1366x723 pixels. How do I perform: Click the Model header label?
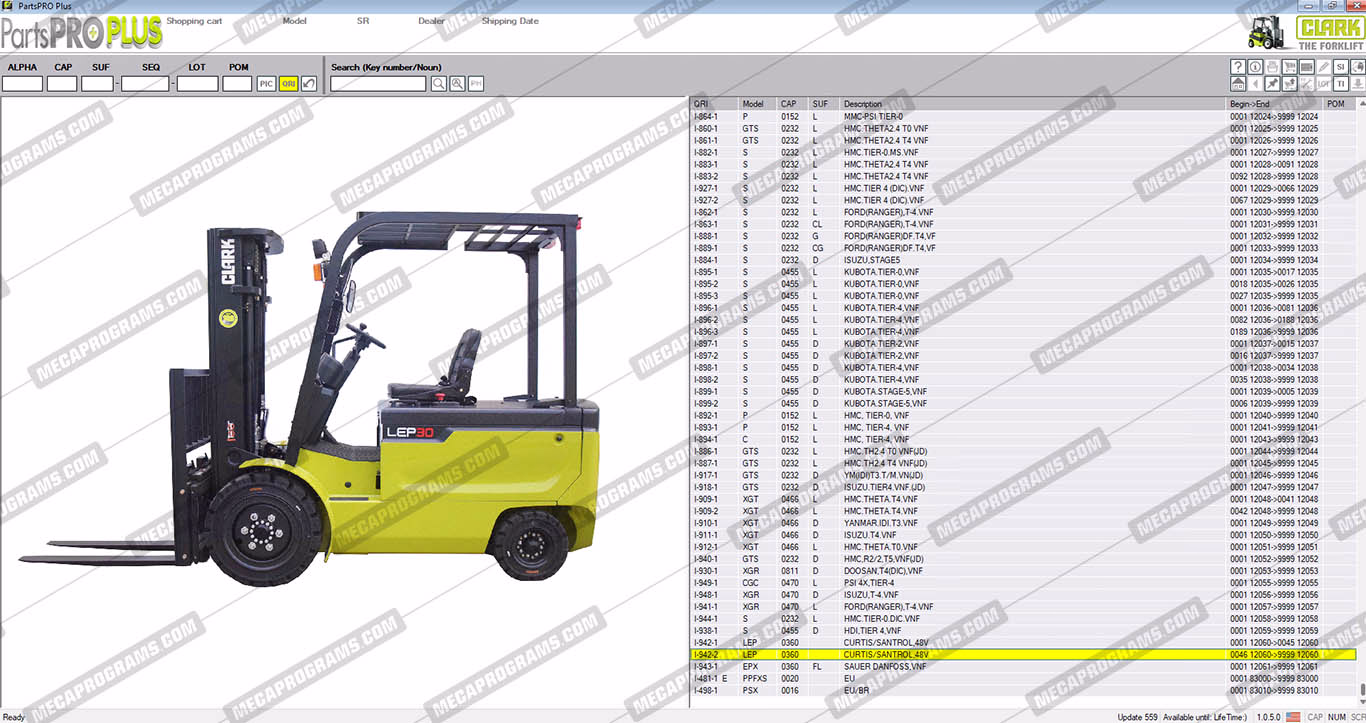click(294, 21)
